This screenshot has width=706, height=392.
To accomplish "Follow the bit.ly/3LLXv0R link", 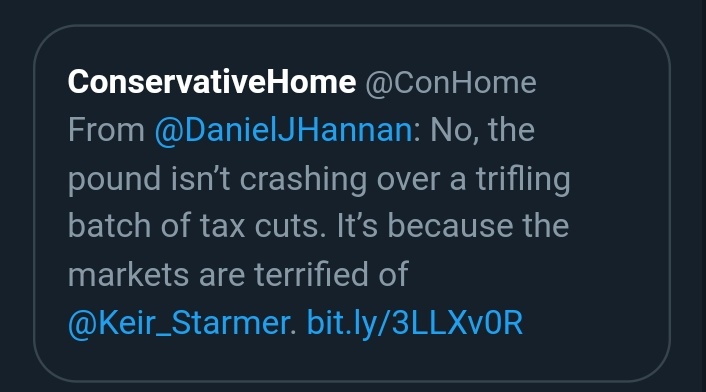I will coord(415,324).
